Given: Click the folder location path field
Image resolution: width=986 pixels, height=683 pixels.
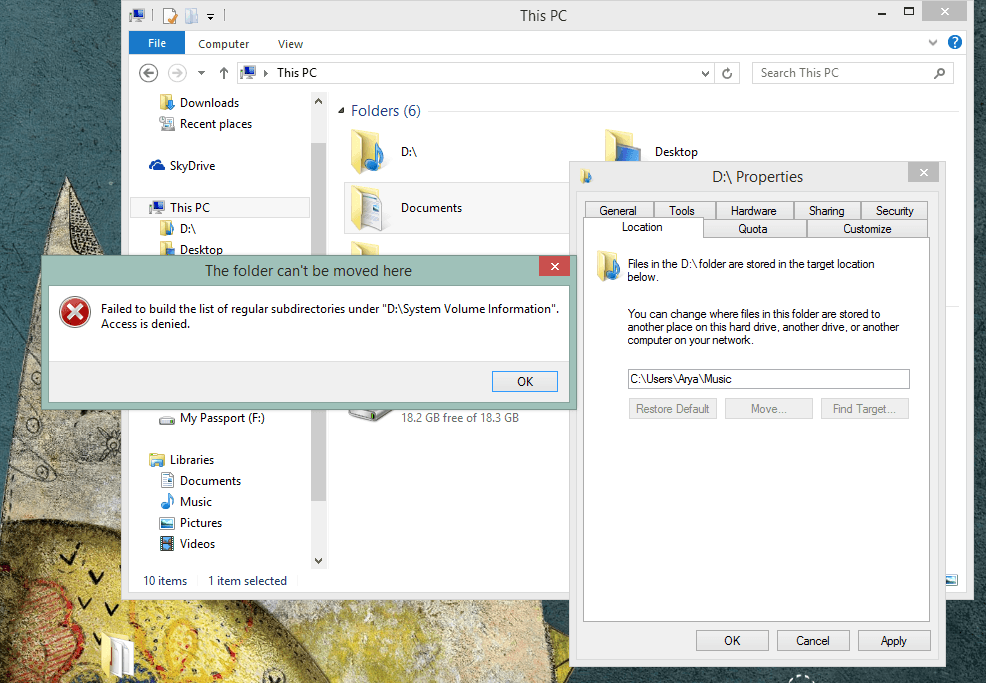Looking at the screenshot, I should point(767,379).
